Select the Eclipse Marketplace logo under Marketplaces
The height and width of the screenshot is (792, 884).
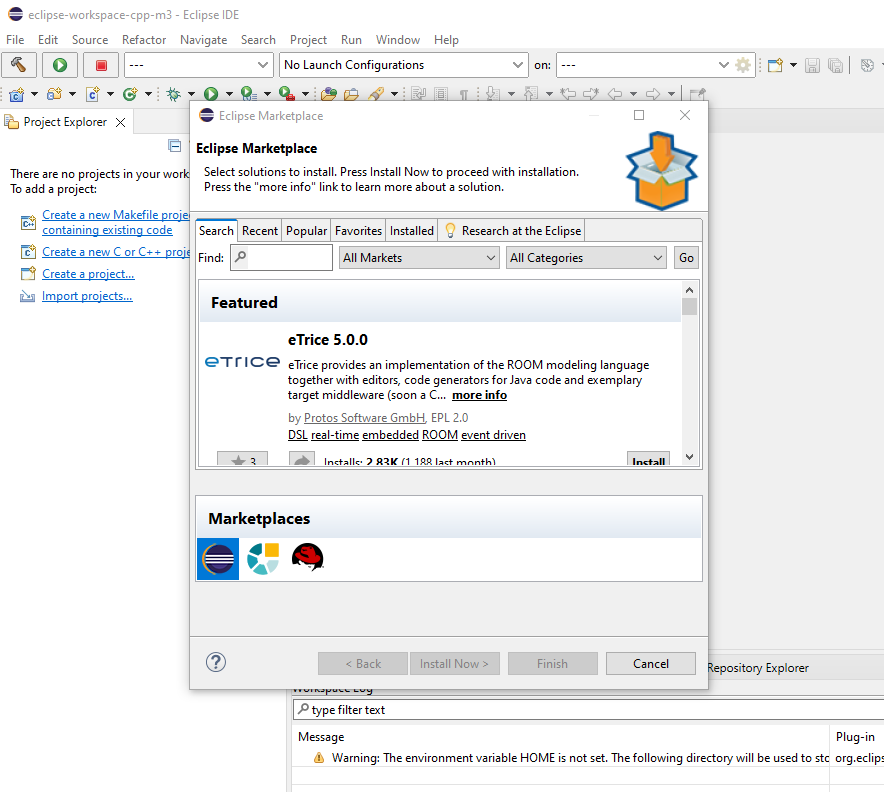point(218,559)
